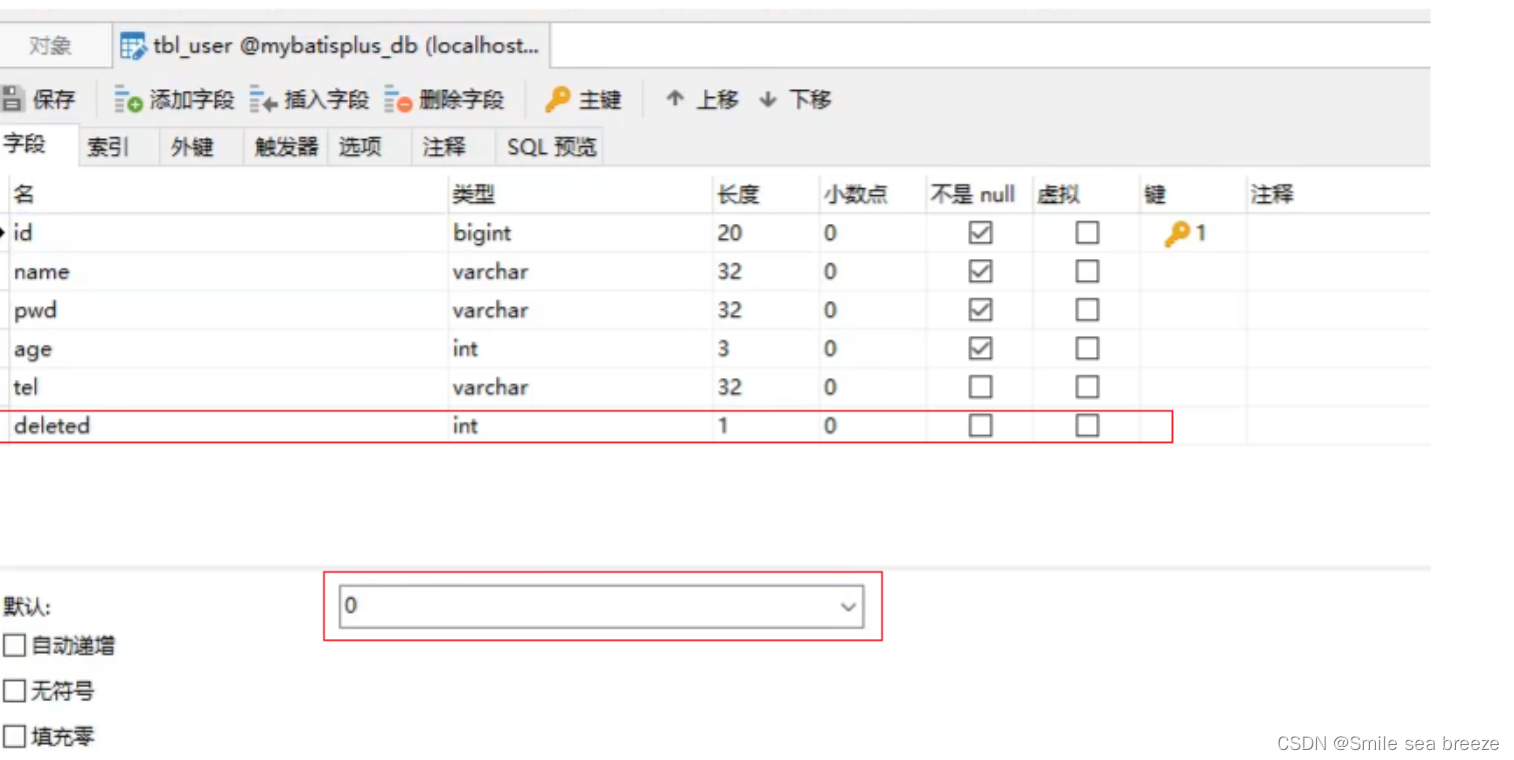The image size is (1514, 760).
Task: Select the tbl_user @mybatisplus_db tab
Action: click(330, 45)
